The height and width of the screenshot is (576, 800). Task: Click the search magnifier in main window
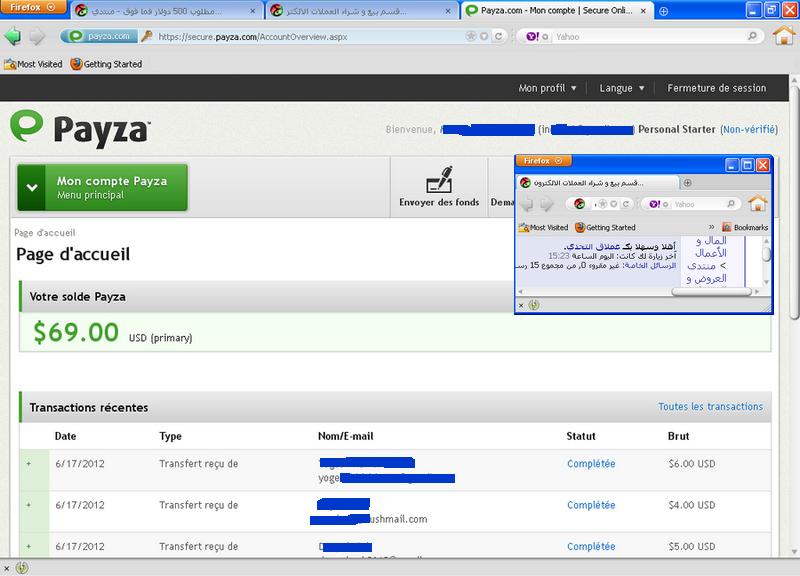coord(752,36)
